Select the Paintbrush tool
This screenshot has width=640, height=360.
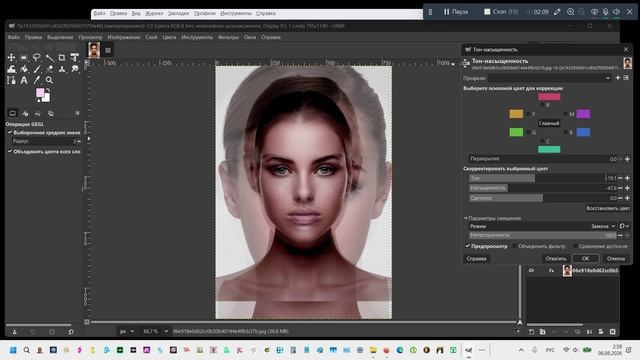tap(37, 69)
